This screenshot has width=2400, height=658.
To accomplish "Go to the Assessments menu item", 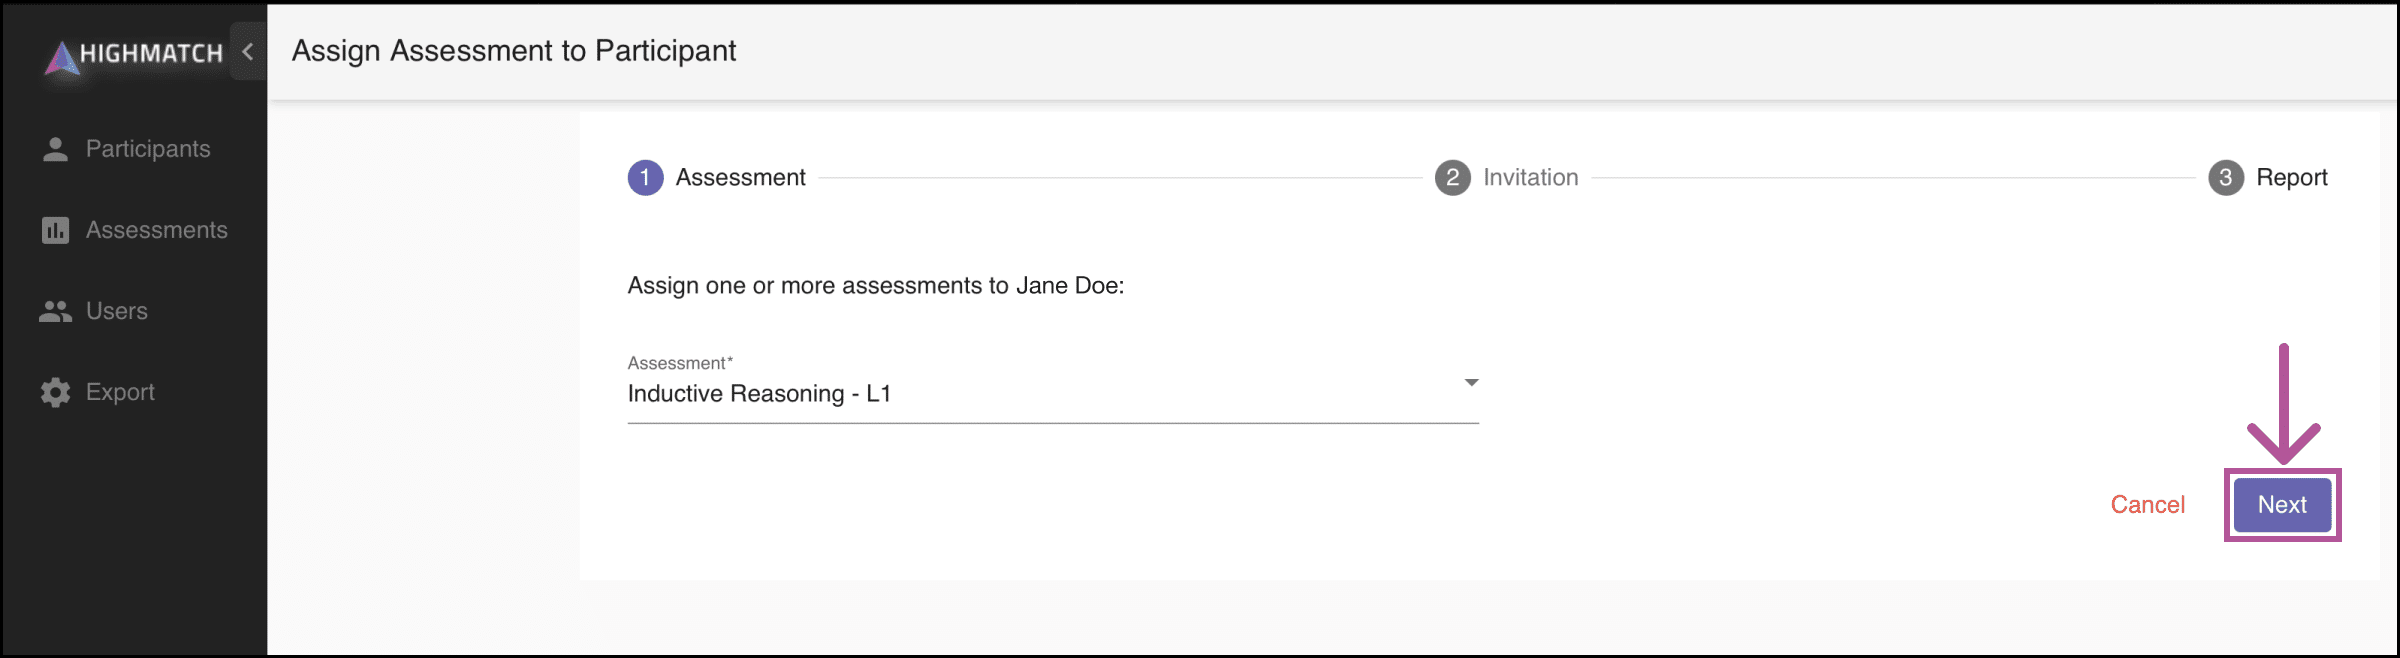I will coord(157,230).
